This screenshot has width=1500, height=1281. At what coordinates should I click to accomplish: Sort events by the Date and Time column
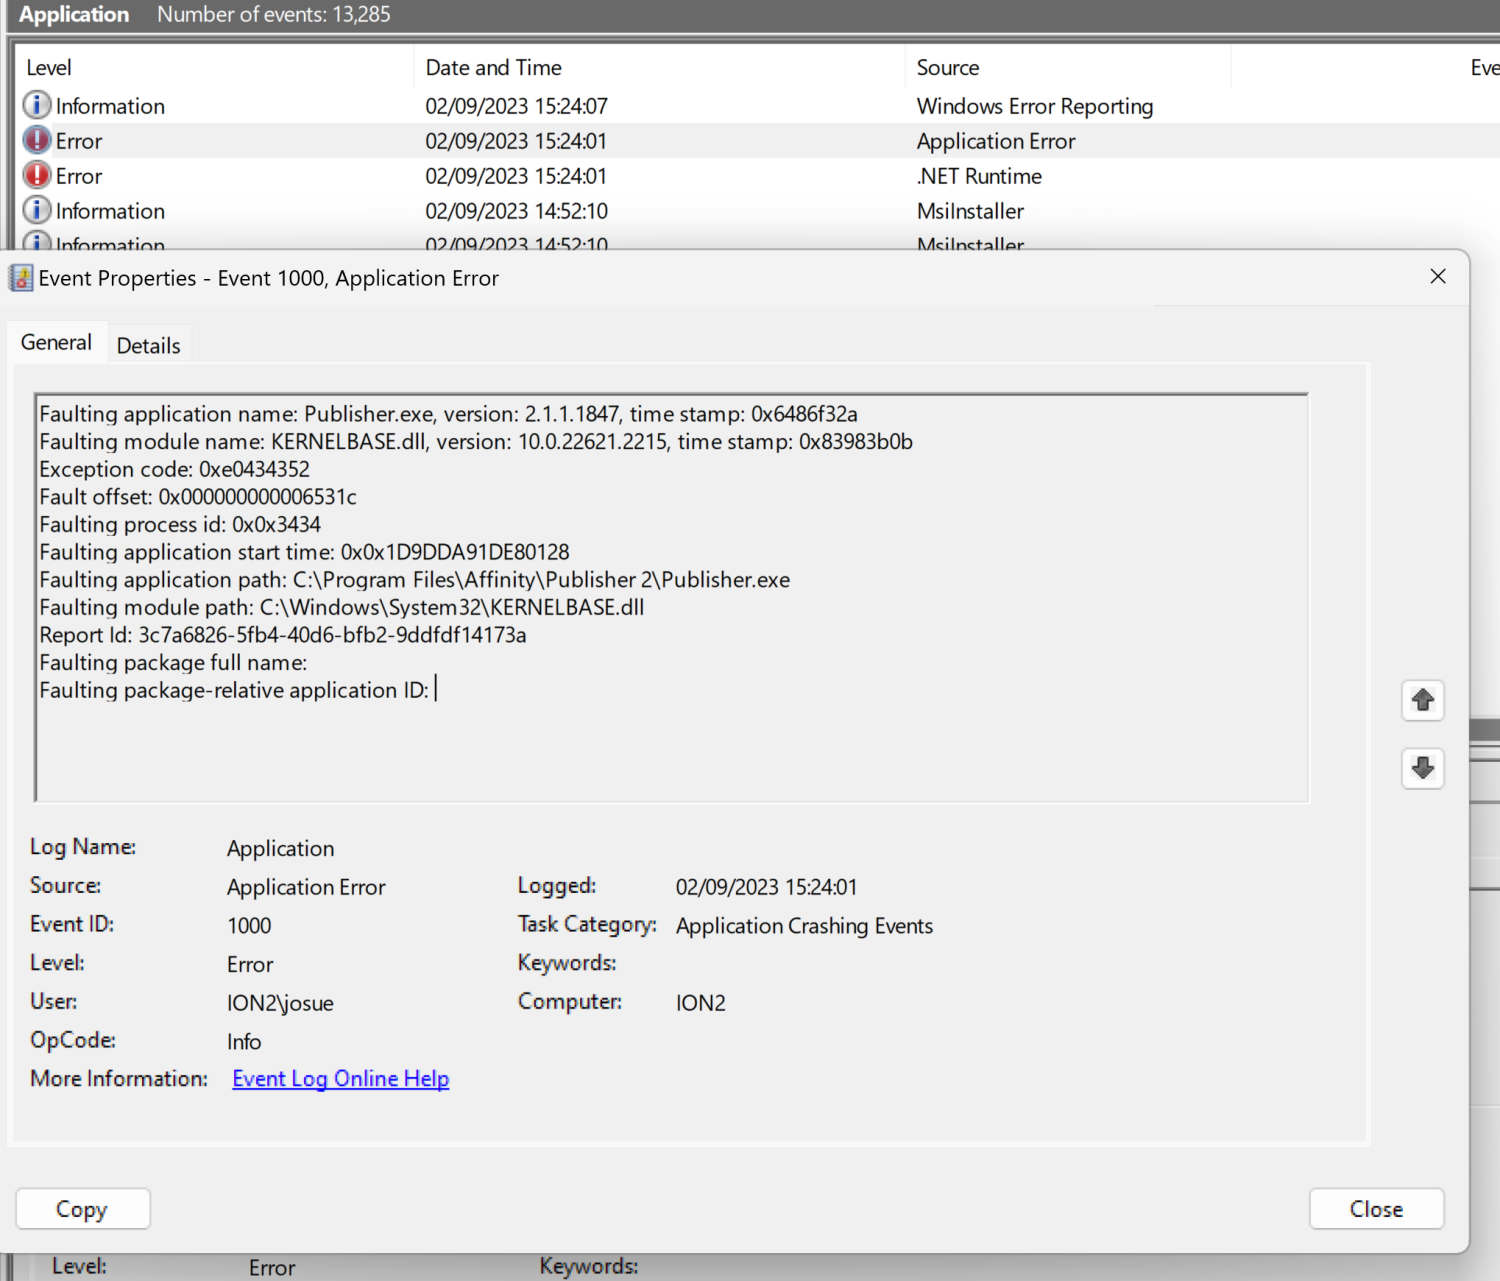[x=492, y=67]
